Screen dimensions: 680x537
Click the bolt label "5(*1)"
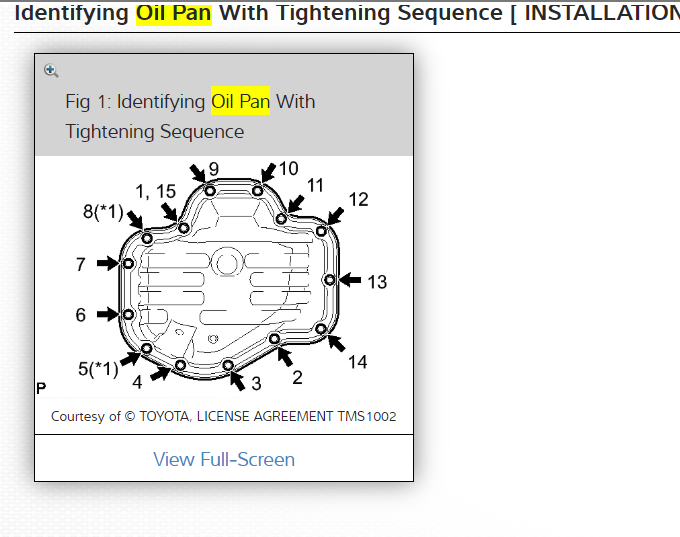coord(98,368)
